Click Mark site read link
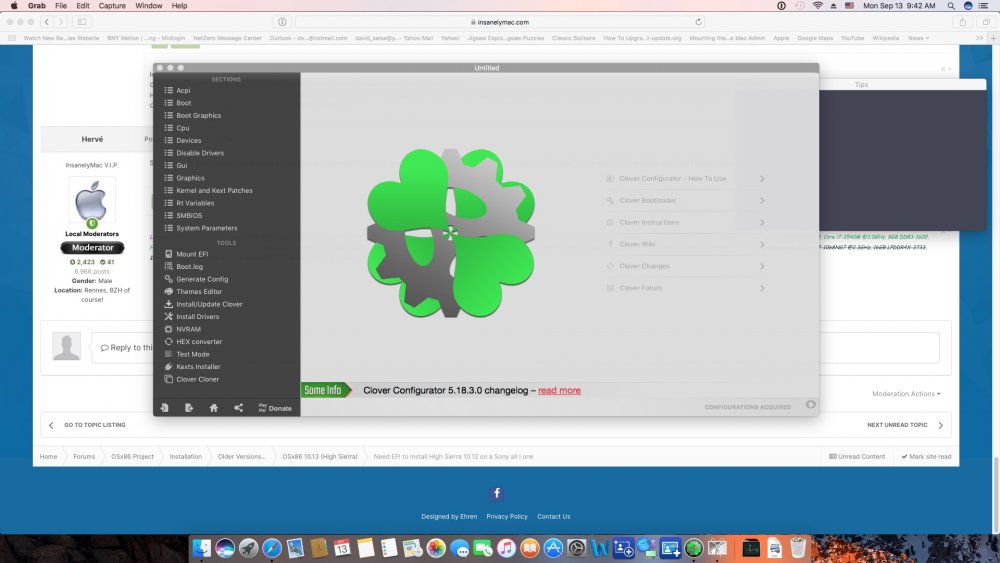 (x=926, y=457)
